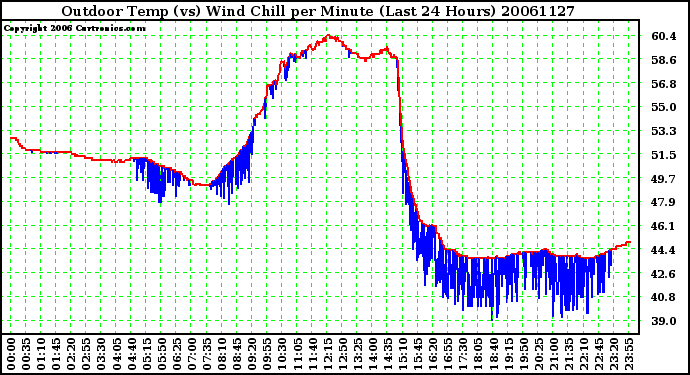This screenshot has width=690, height=375.
Task: Click the 22:10 time label
Action: point(584,354)
